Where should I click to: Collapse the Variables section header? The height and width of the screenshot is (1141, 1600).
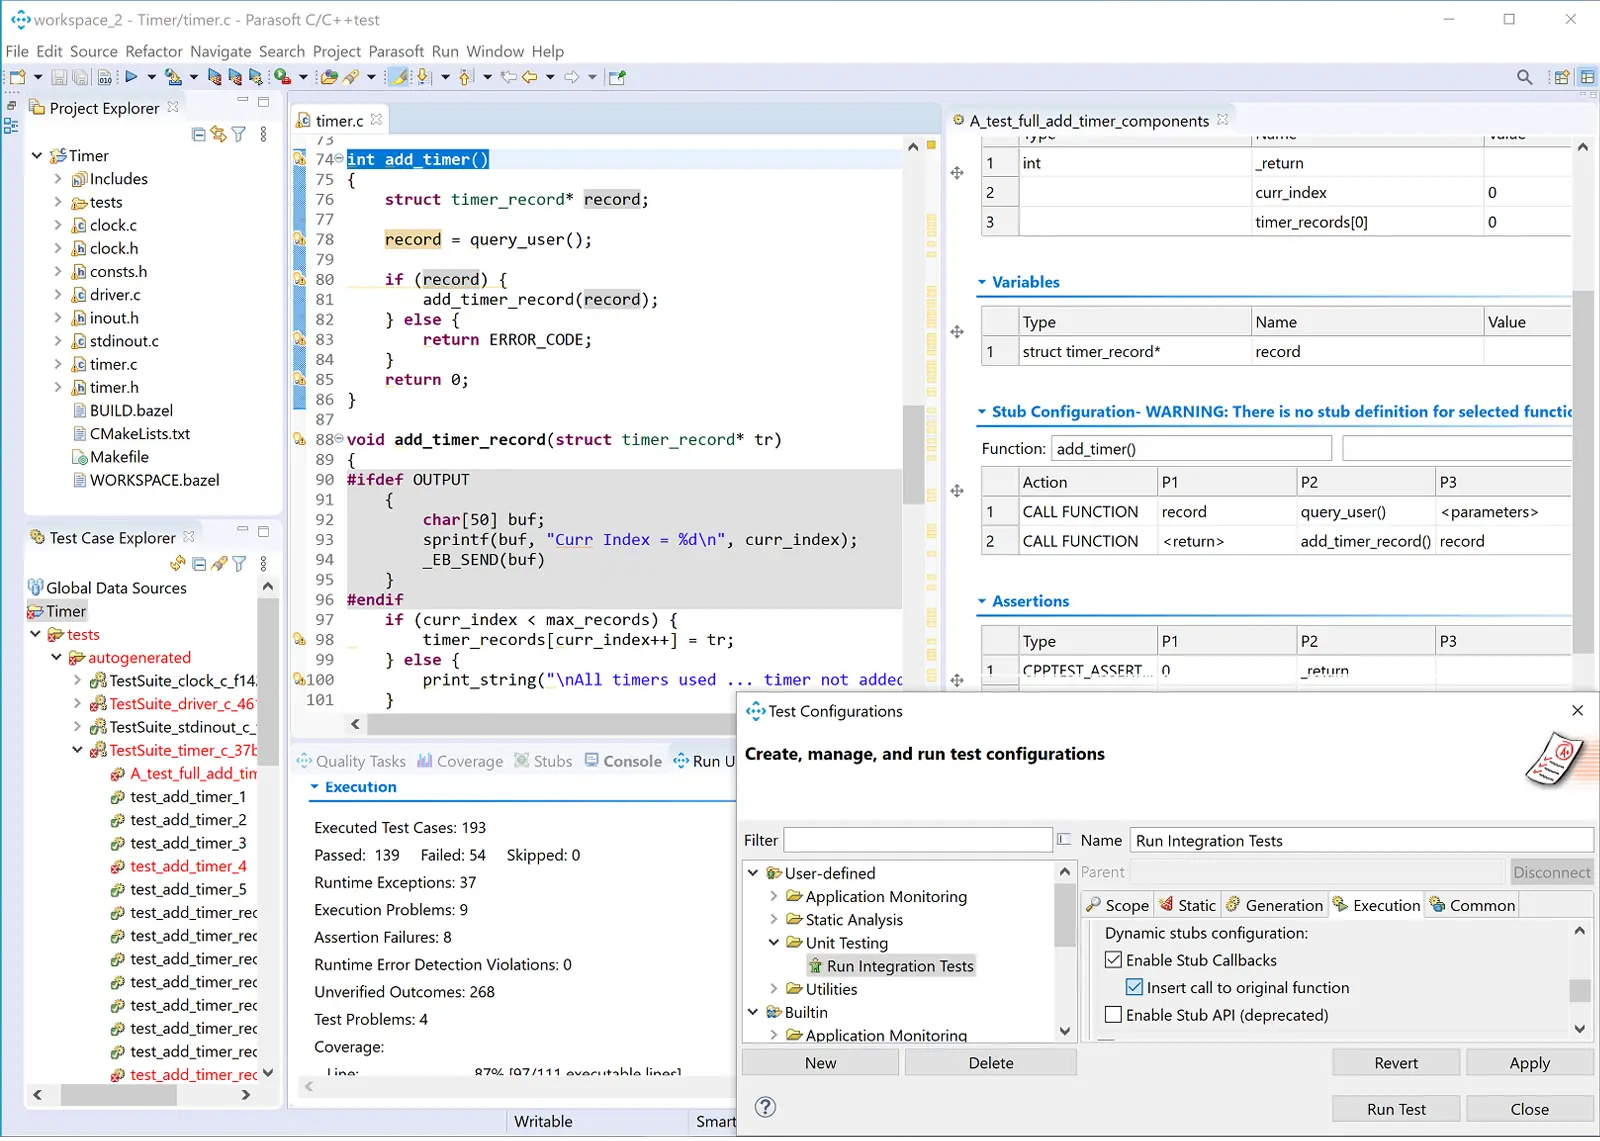(x=982, y=282)
